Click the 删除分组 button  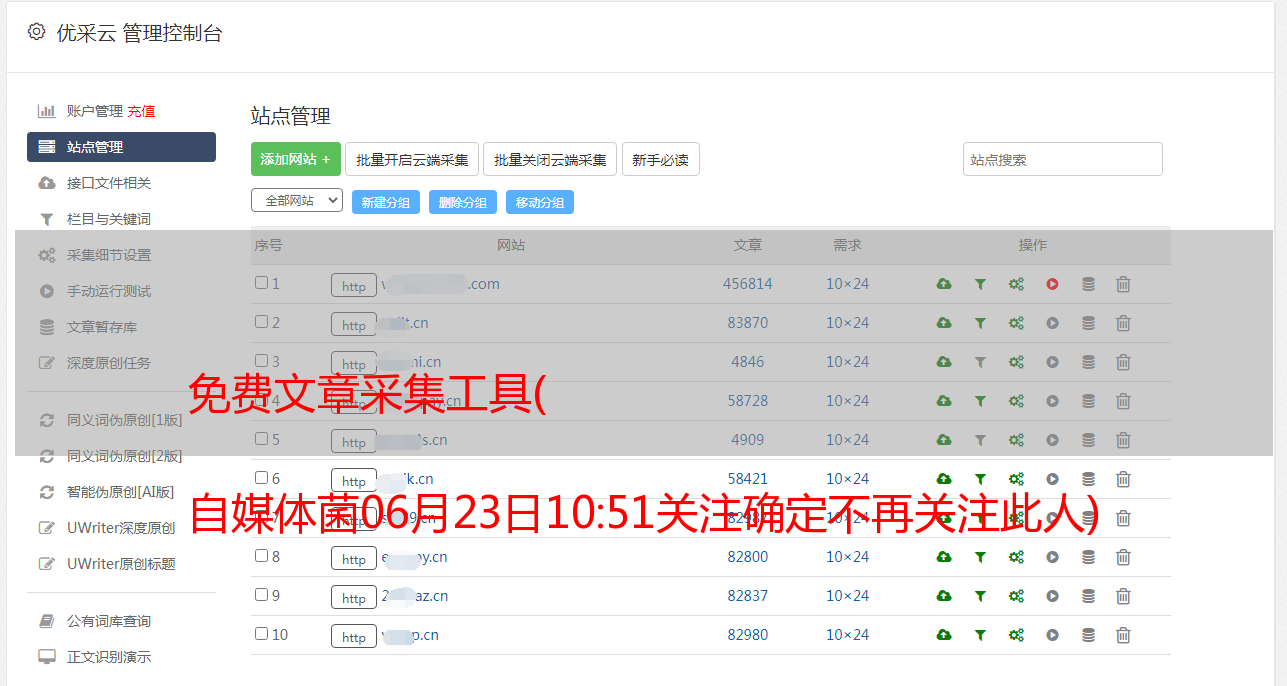[x=463, y=202]
